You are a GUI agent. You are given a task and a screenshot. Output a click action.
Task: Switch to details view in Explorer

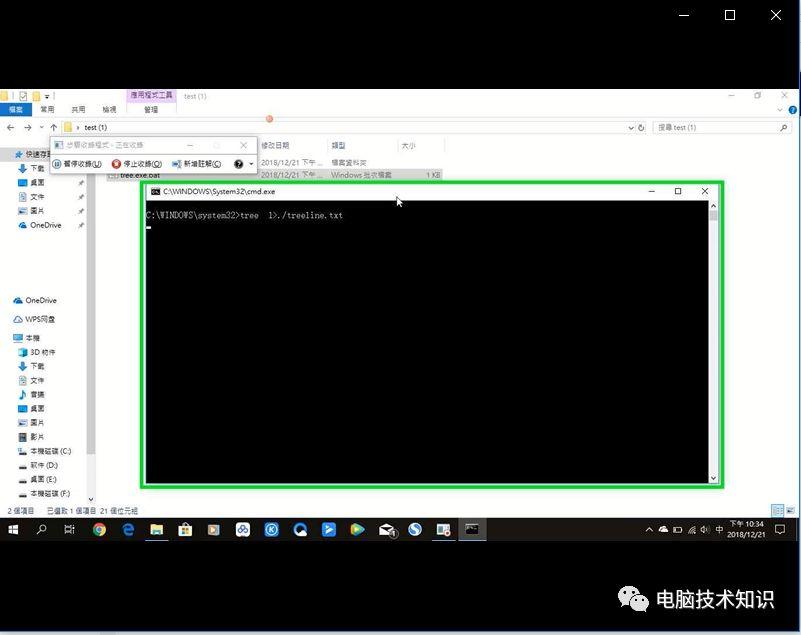(778, 510)
